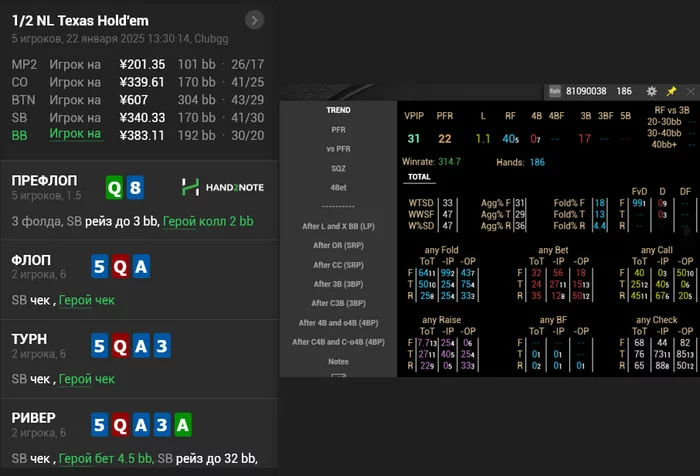Screen dimensions: 700x476
Task: Click the WWSF stat label
Action: [421, 214]
